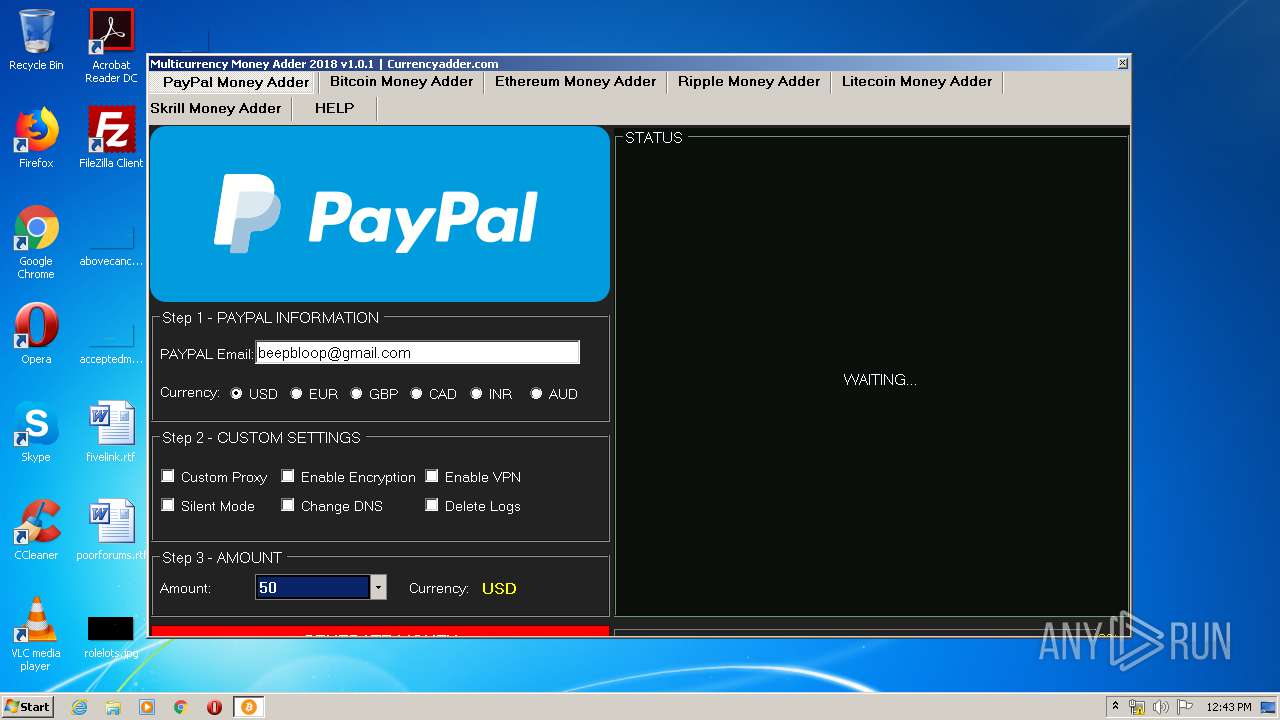Click the WAITING... status text
This screenshot has height=720, width=1280.
coord(880,380)
